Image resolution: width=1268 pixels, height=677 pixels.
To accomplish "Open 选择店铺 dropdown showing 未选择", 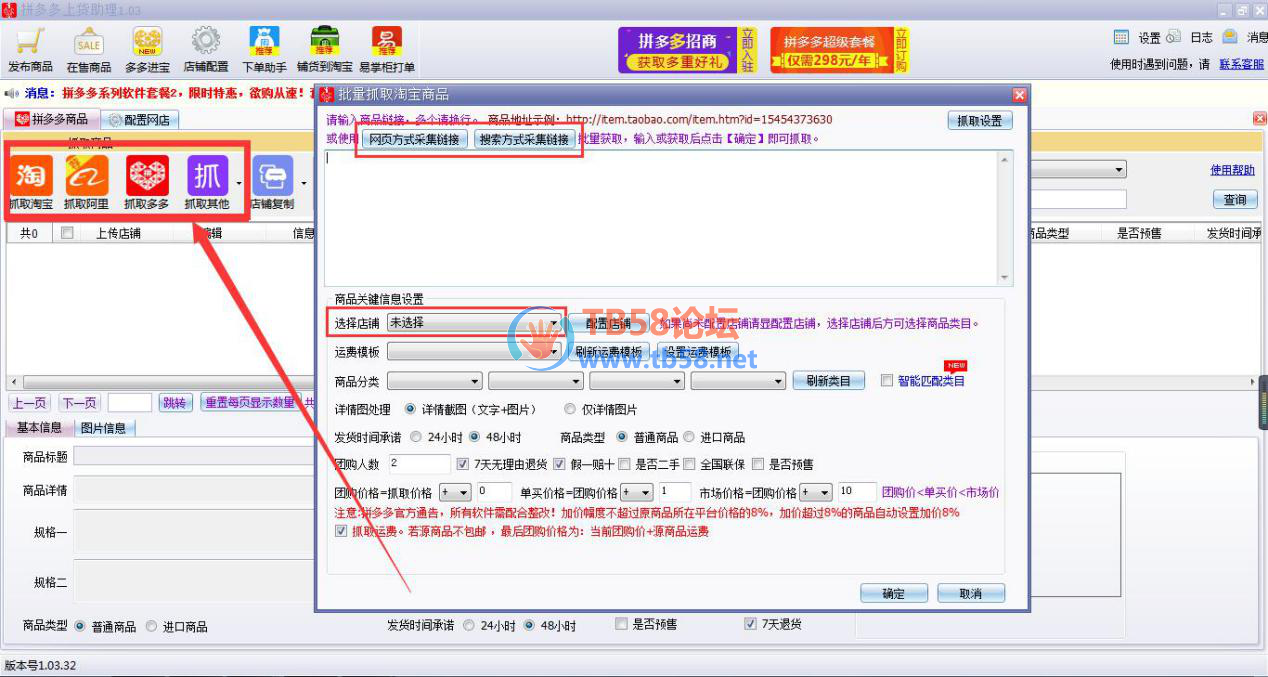I will (x=474, y=324).
